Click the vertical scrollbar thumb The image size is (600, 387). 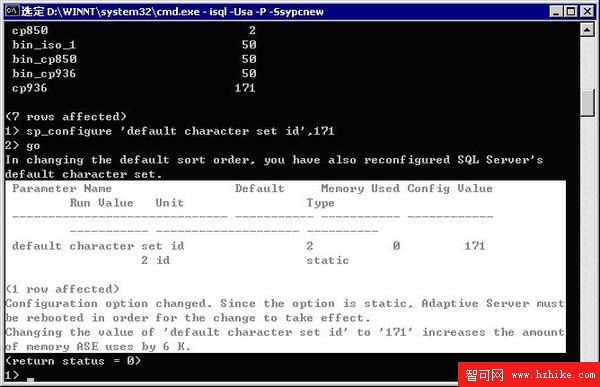click(587, 102)
